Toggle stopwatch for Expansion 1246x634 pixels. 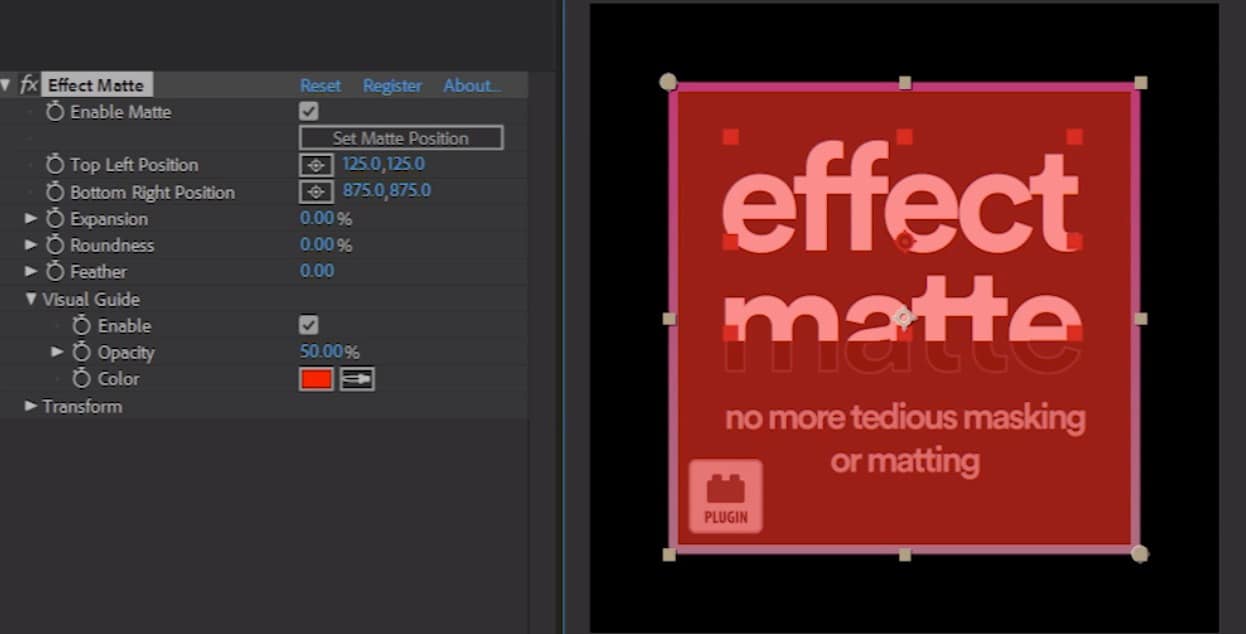point(55,219)
